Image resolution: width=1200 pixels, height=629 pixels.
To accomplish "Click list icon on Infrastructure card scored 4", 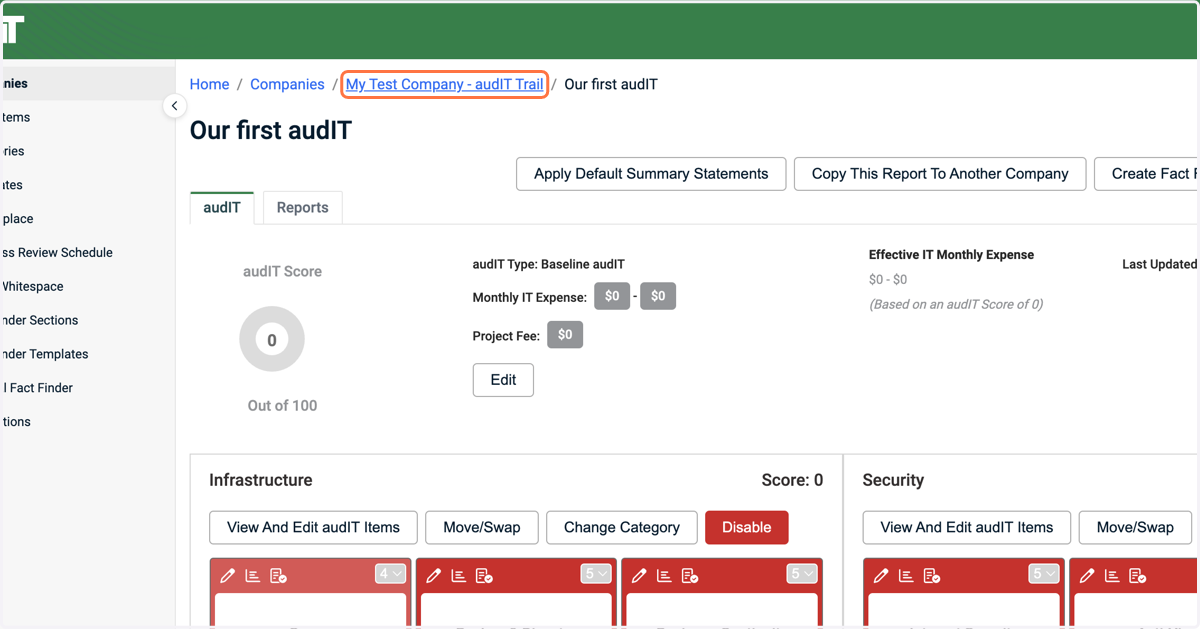I will coord(253,575).
